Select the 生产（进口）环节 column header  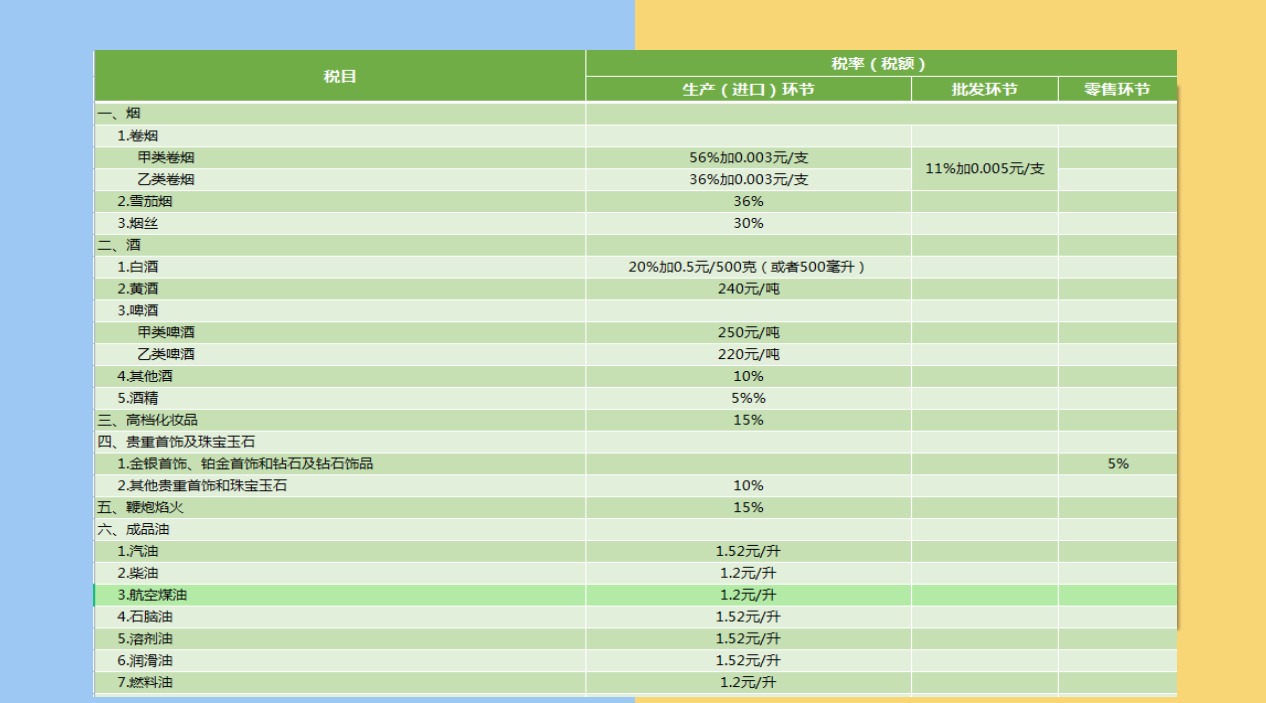click(x=746, y=89)
